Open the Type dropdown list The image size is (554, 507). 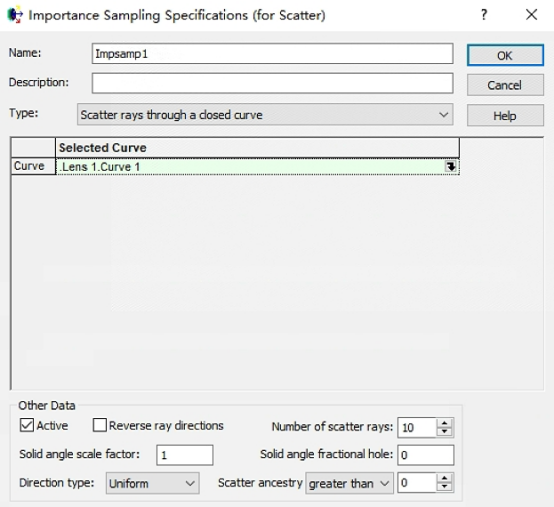[265, 114]
